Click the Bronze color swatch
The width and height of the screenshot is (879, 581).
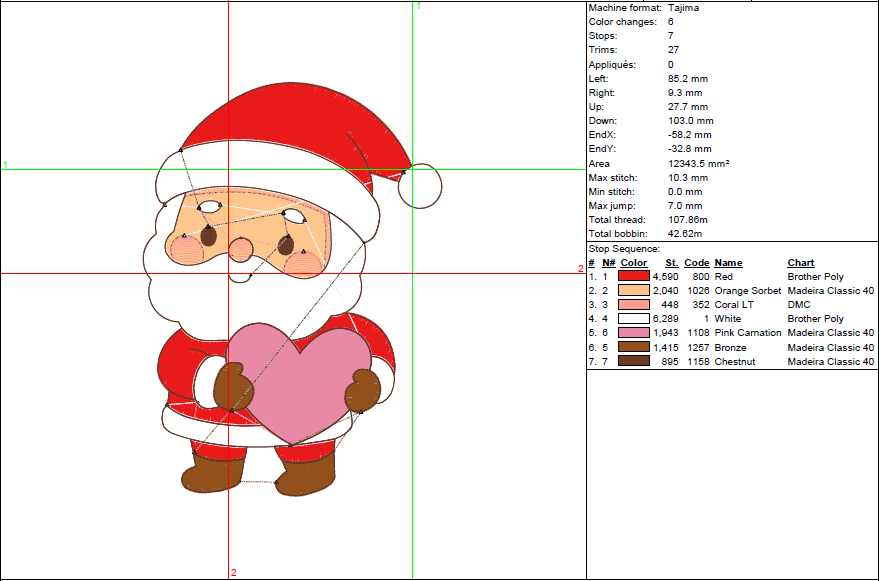[632, 347]
